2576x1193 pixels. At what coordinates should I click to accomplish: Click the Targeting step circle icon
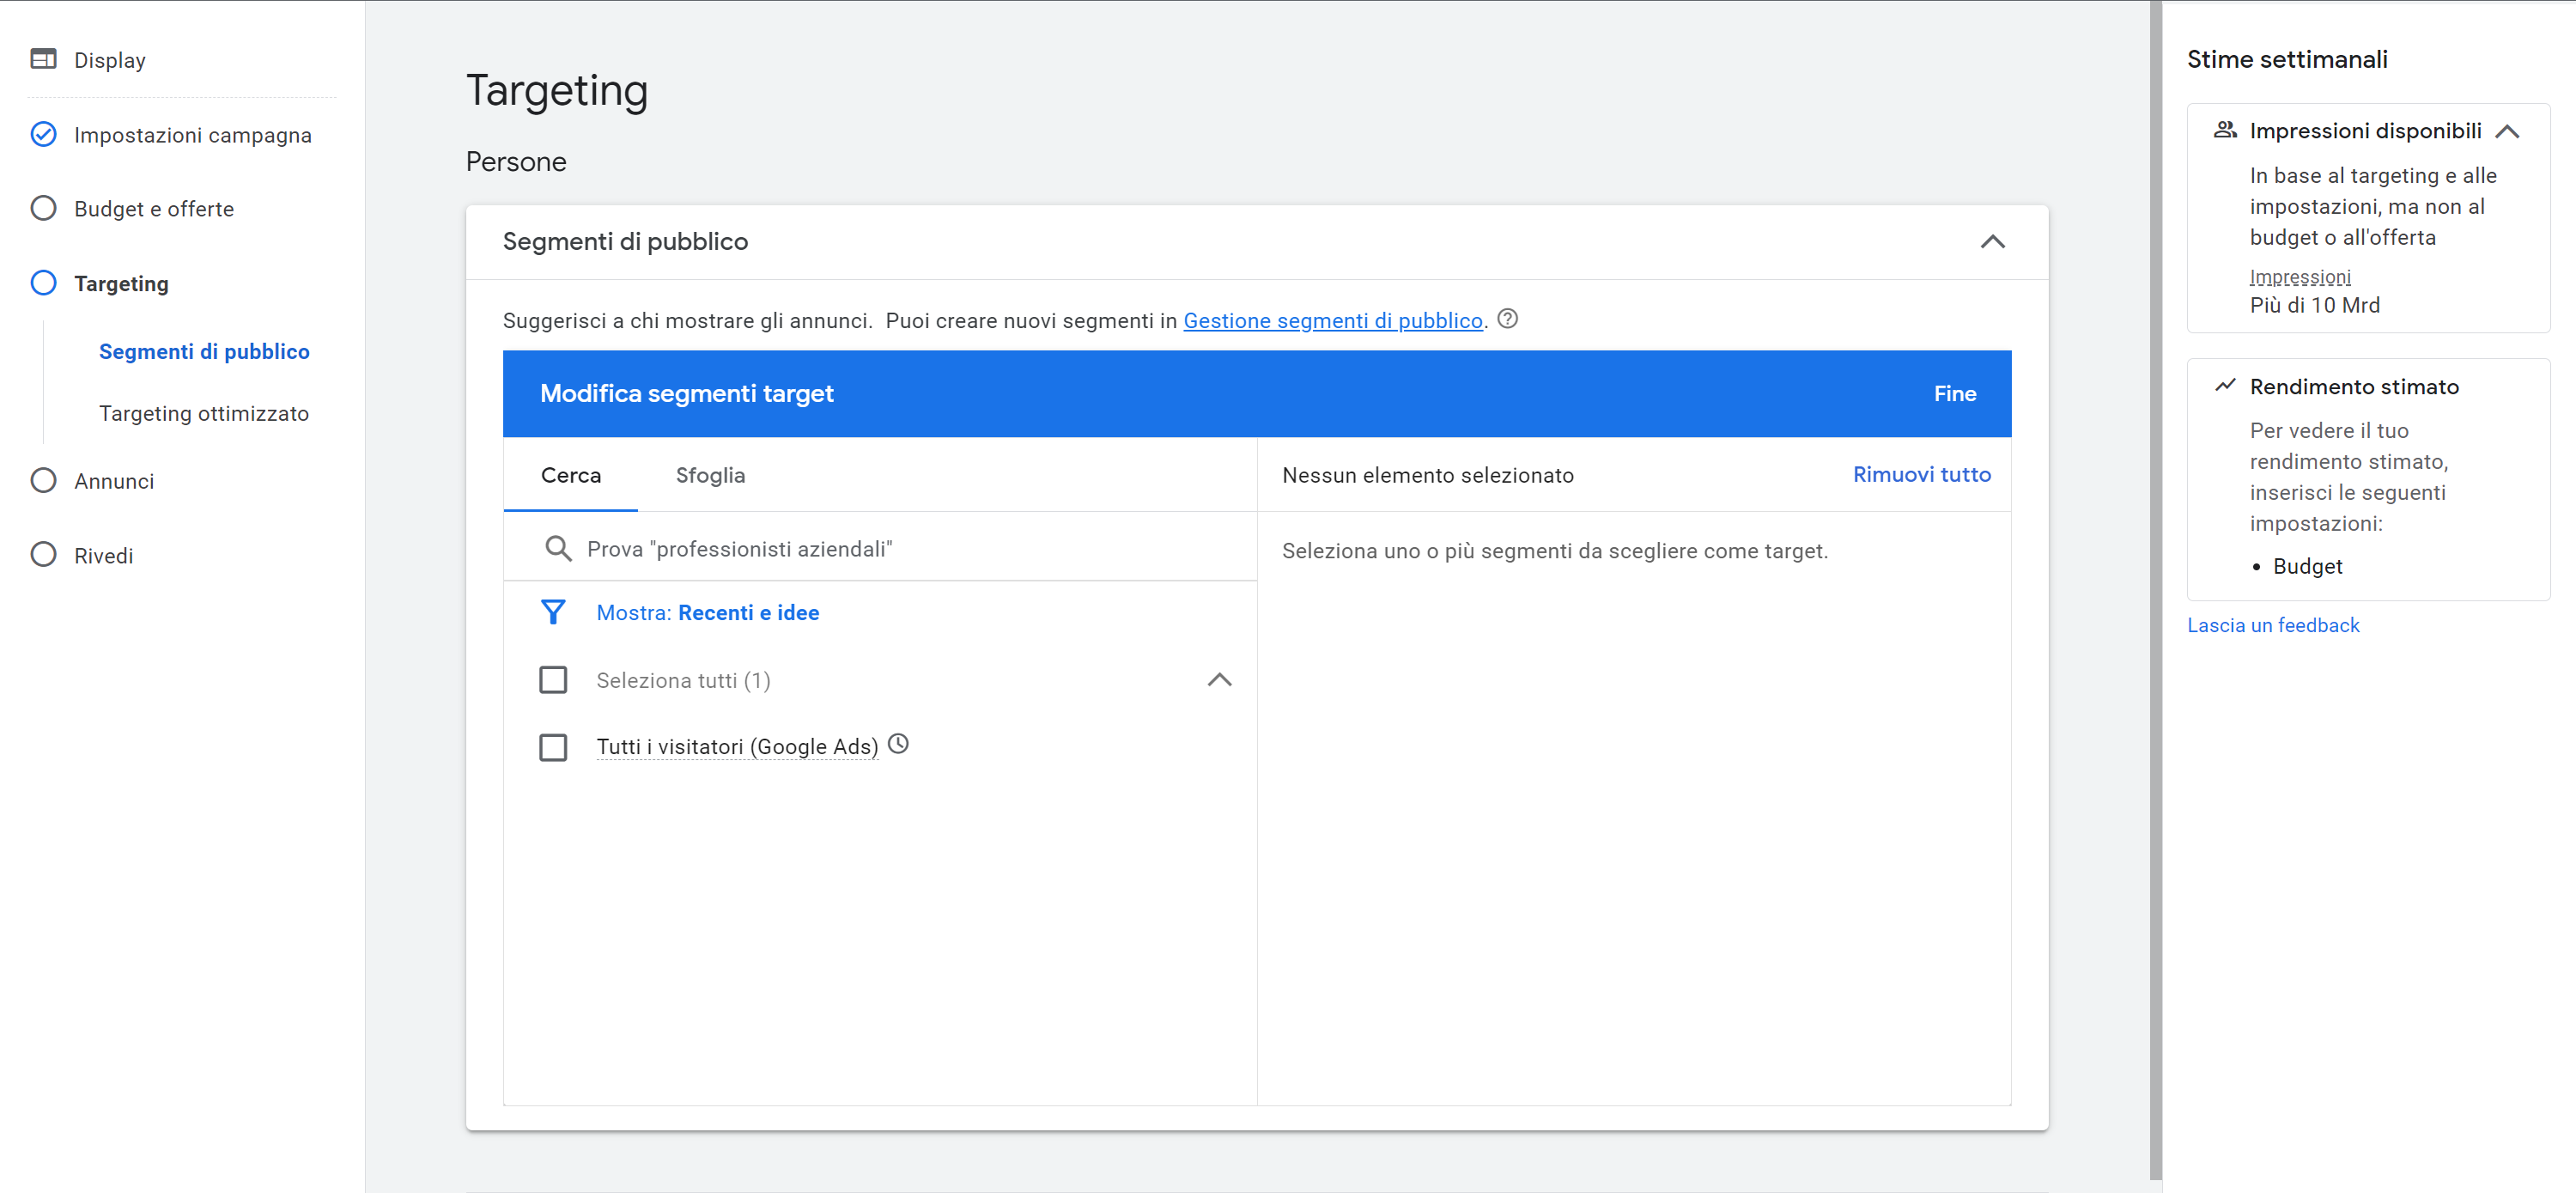point(43,283)
